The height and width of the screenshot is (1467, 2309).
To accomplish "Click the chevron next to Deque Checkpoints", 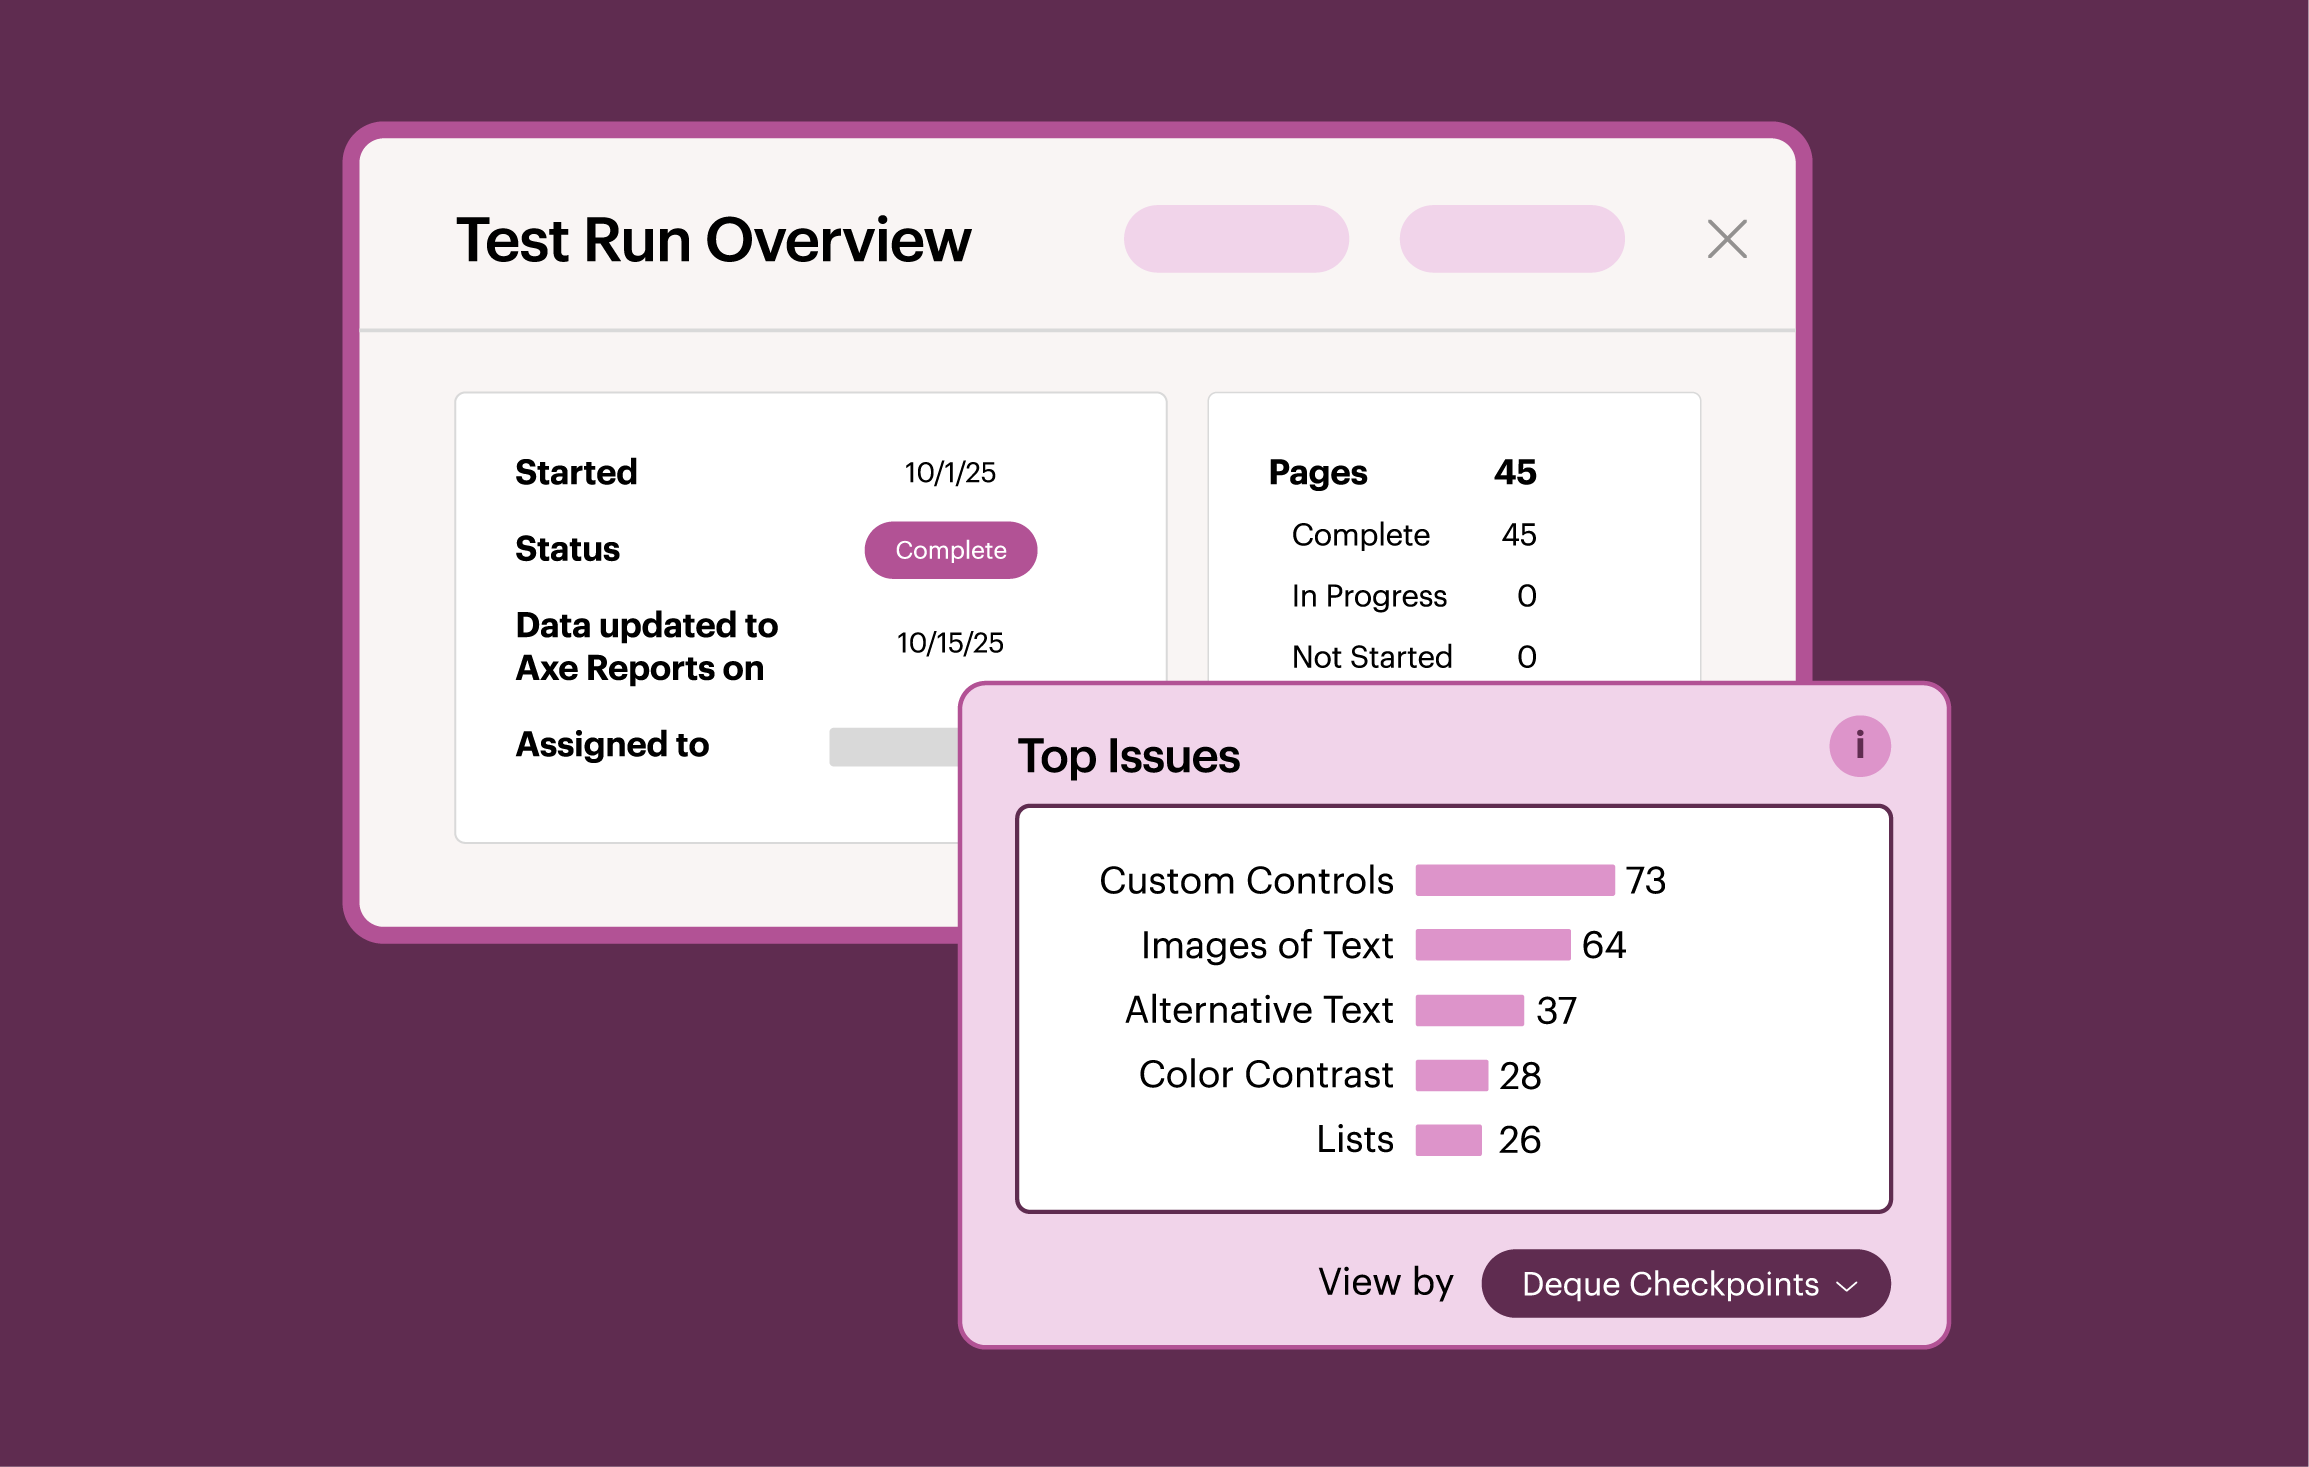I will click(x=1851, y=1285).
